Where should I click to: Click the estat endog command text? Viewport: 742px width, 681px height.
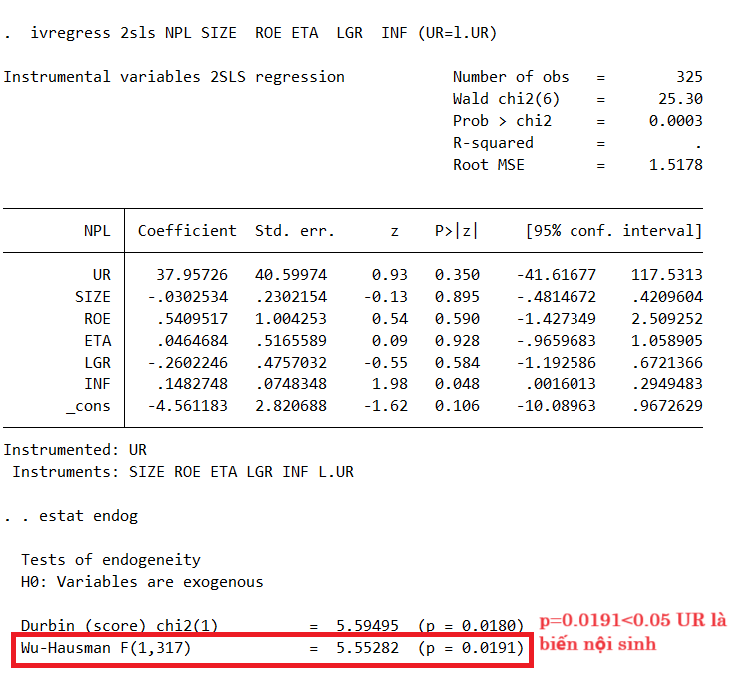tap(88, 516)
